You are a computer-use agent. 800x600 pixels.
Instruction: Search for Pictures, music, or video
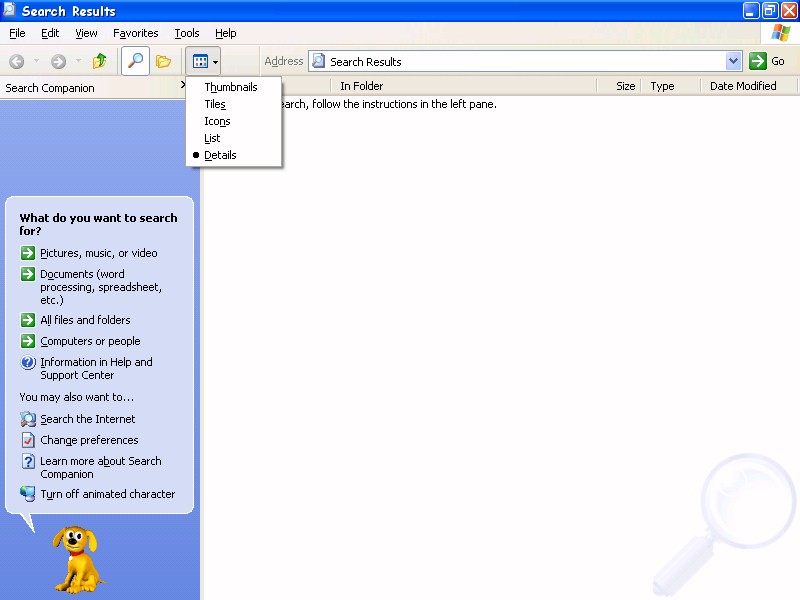coord(98,253)
